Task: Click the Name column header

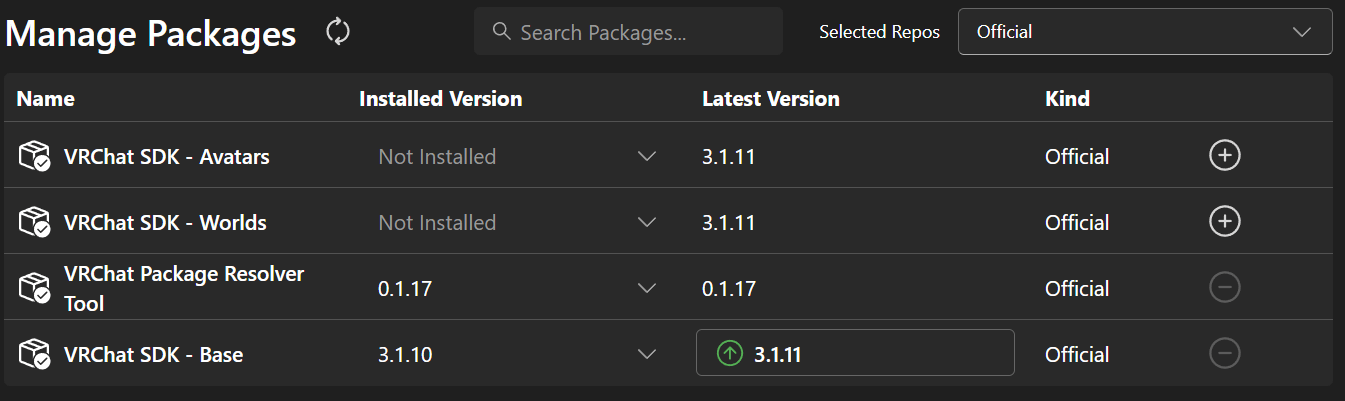Action: click(46, 99)
